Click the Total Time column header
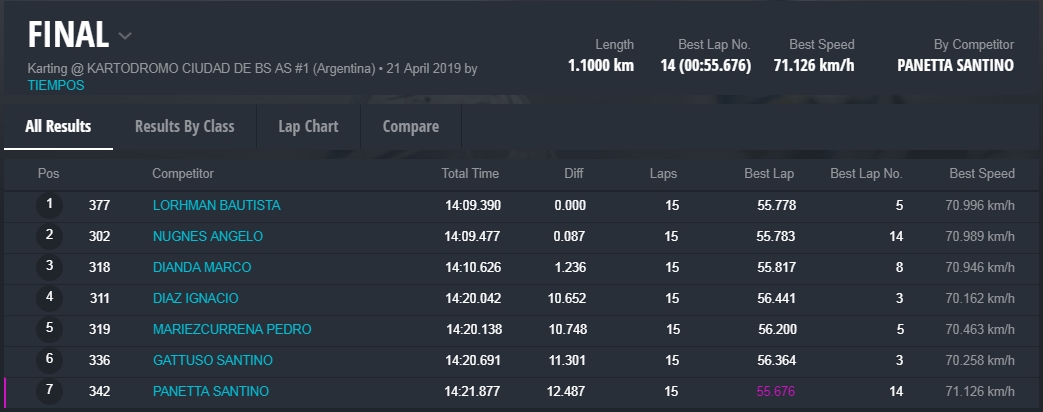Screen dimensions: 1043x412 (470, 174)
